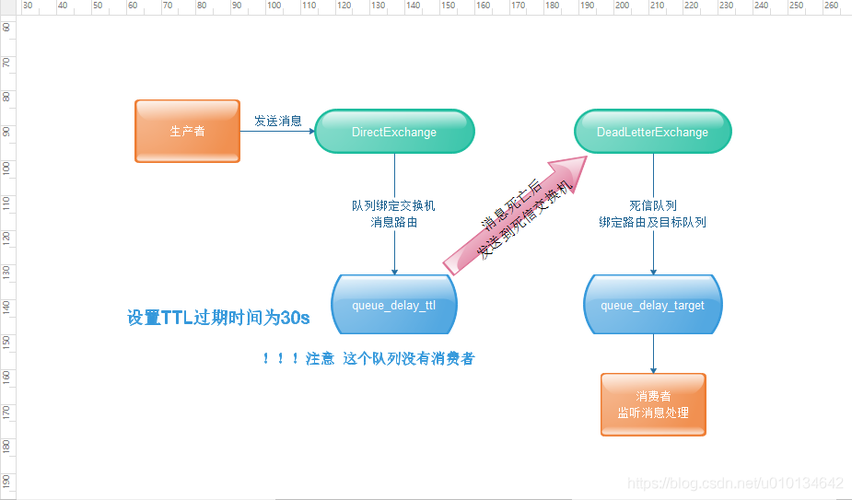Click the 注意 这个队列没有消费者 note
Image resolution: width=852 pixels, height=500 pixels.
(369, 358)
